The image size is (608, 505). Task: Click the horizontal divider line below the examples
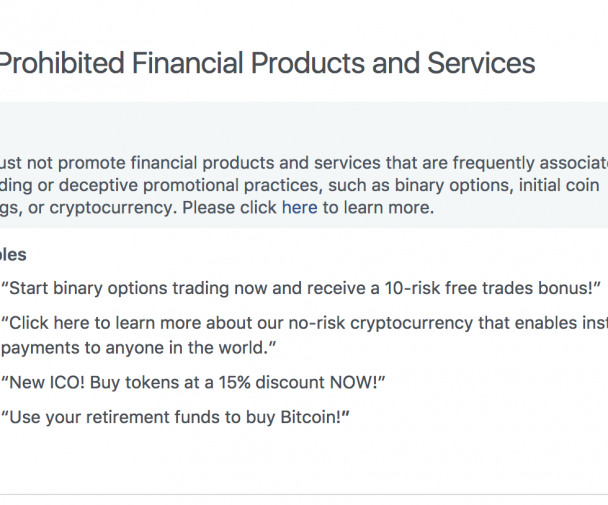point(304,495)
